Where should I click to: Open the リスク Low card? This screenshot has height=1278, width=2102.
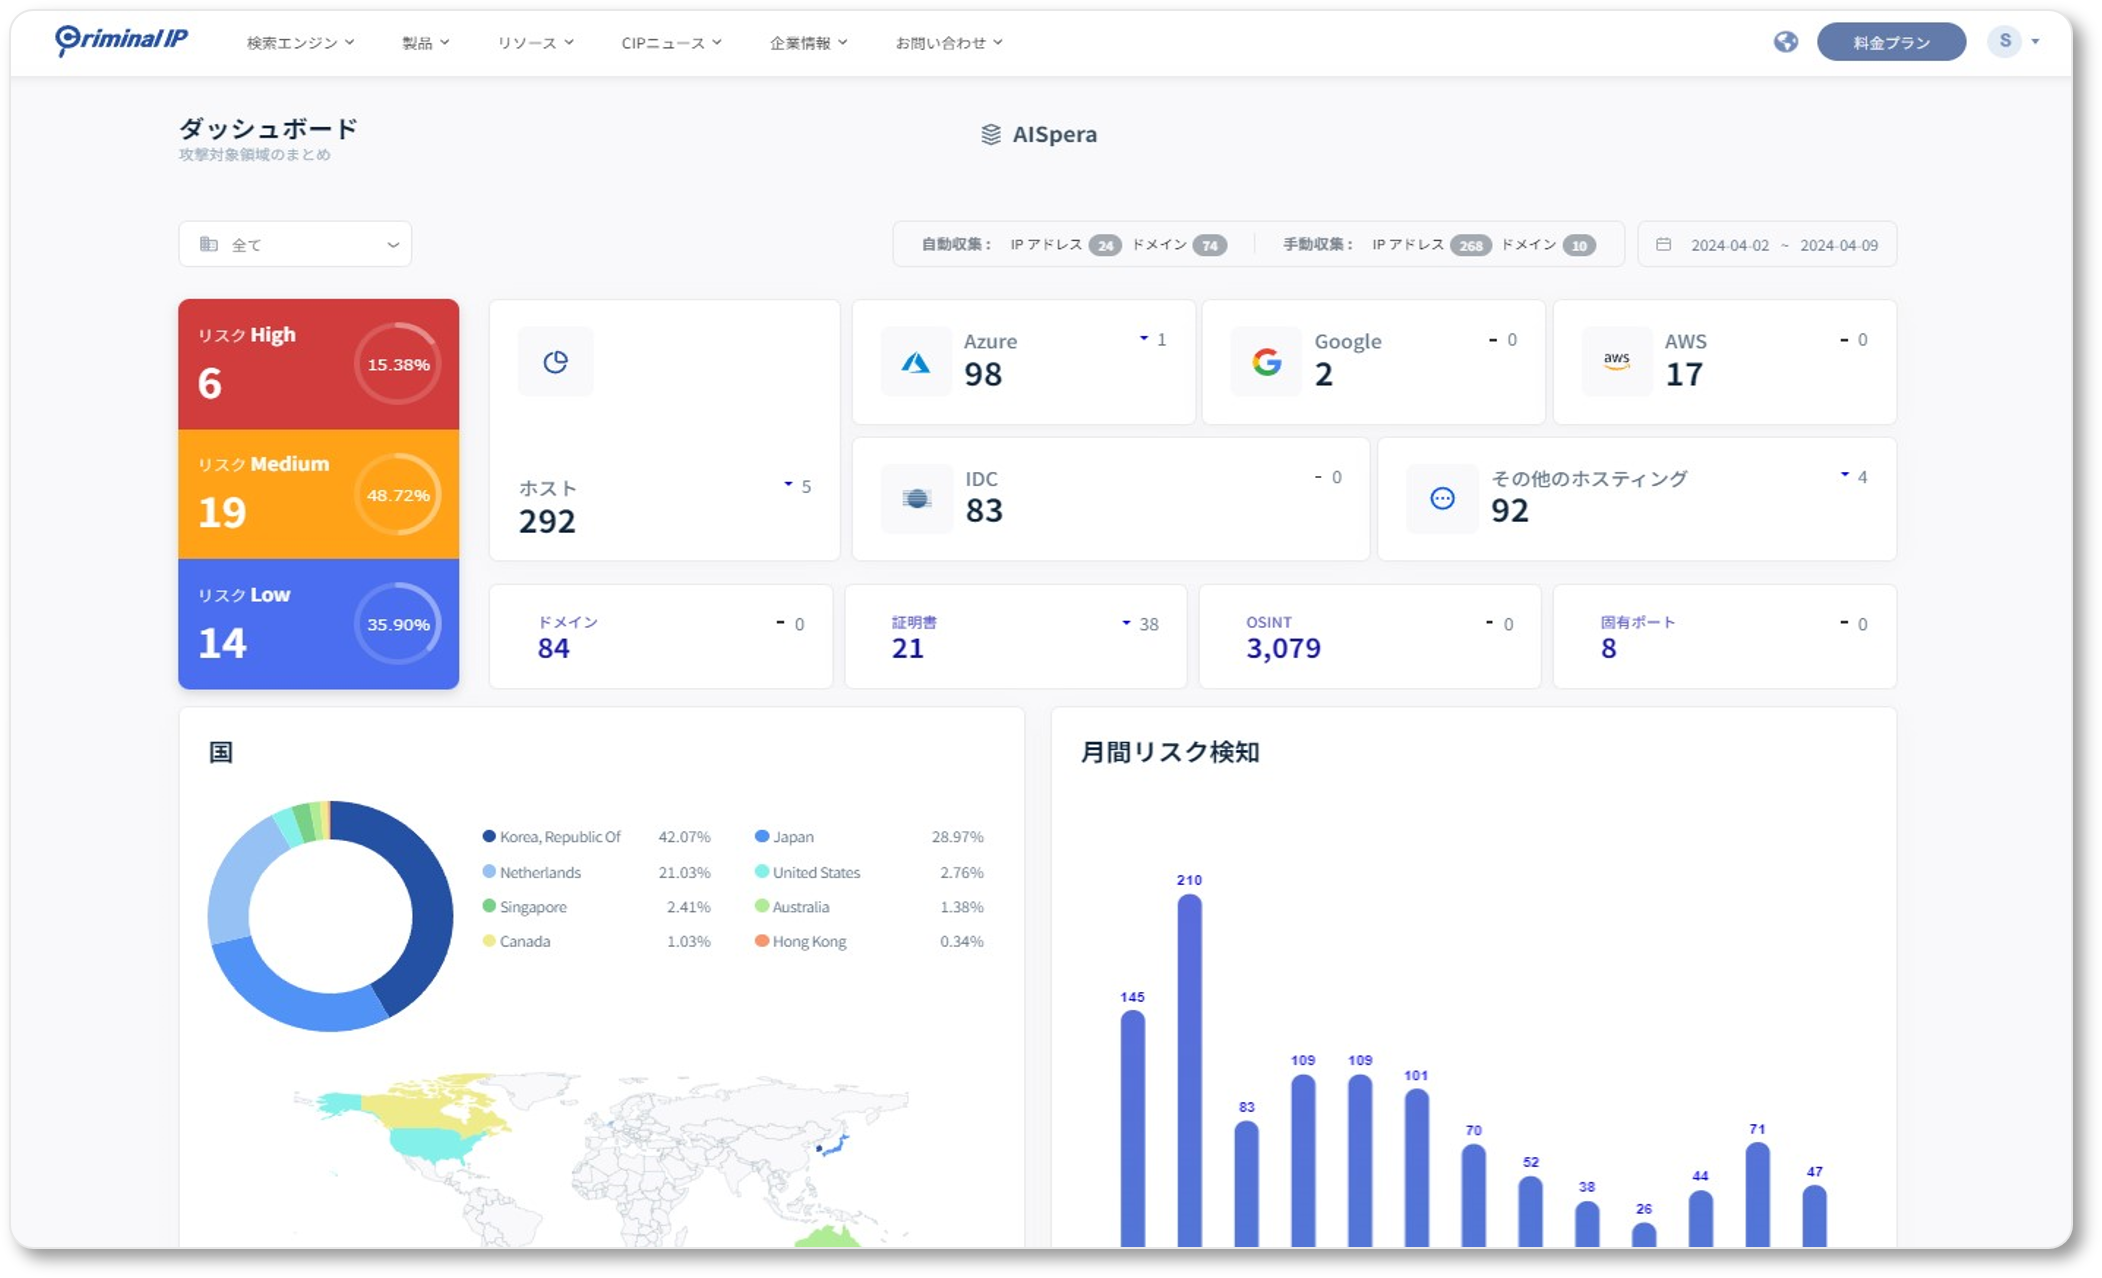pyautogui.click(x=318, y=624)
